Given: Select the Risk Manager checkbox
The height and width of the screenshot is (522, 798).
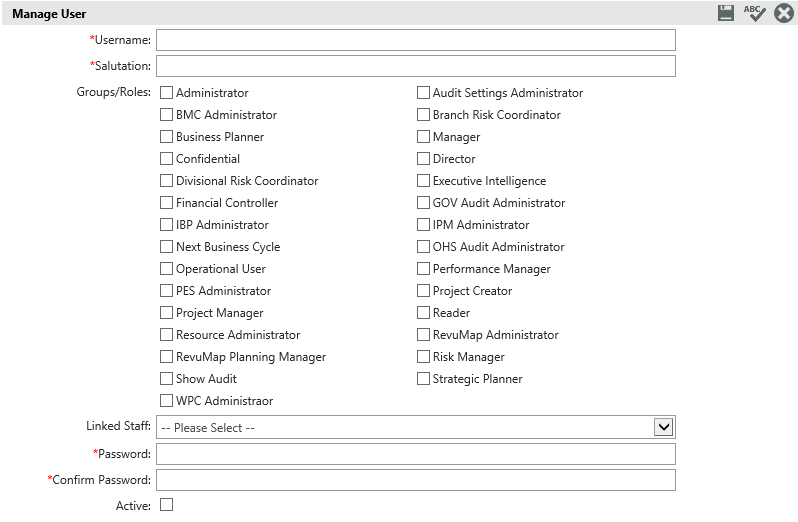Looking at the screenshot, I should pyautogui.click(x=424, y=357).
